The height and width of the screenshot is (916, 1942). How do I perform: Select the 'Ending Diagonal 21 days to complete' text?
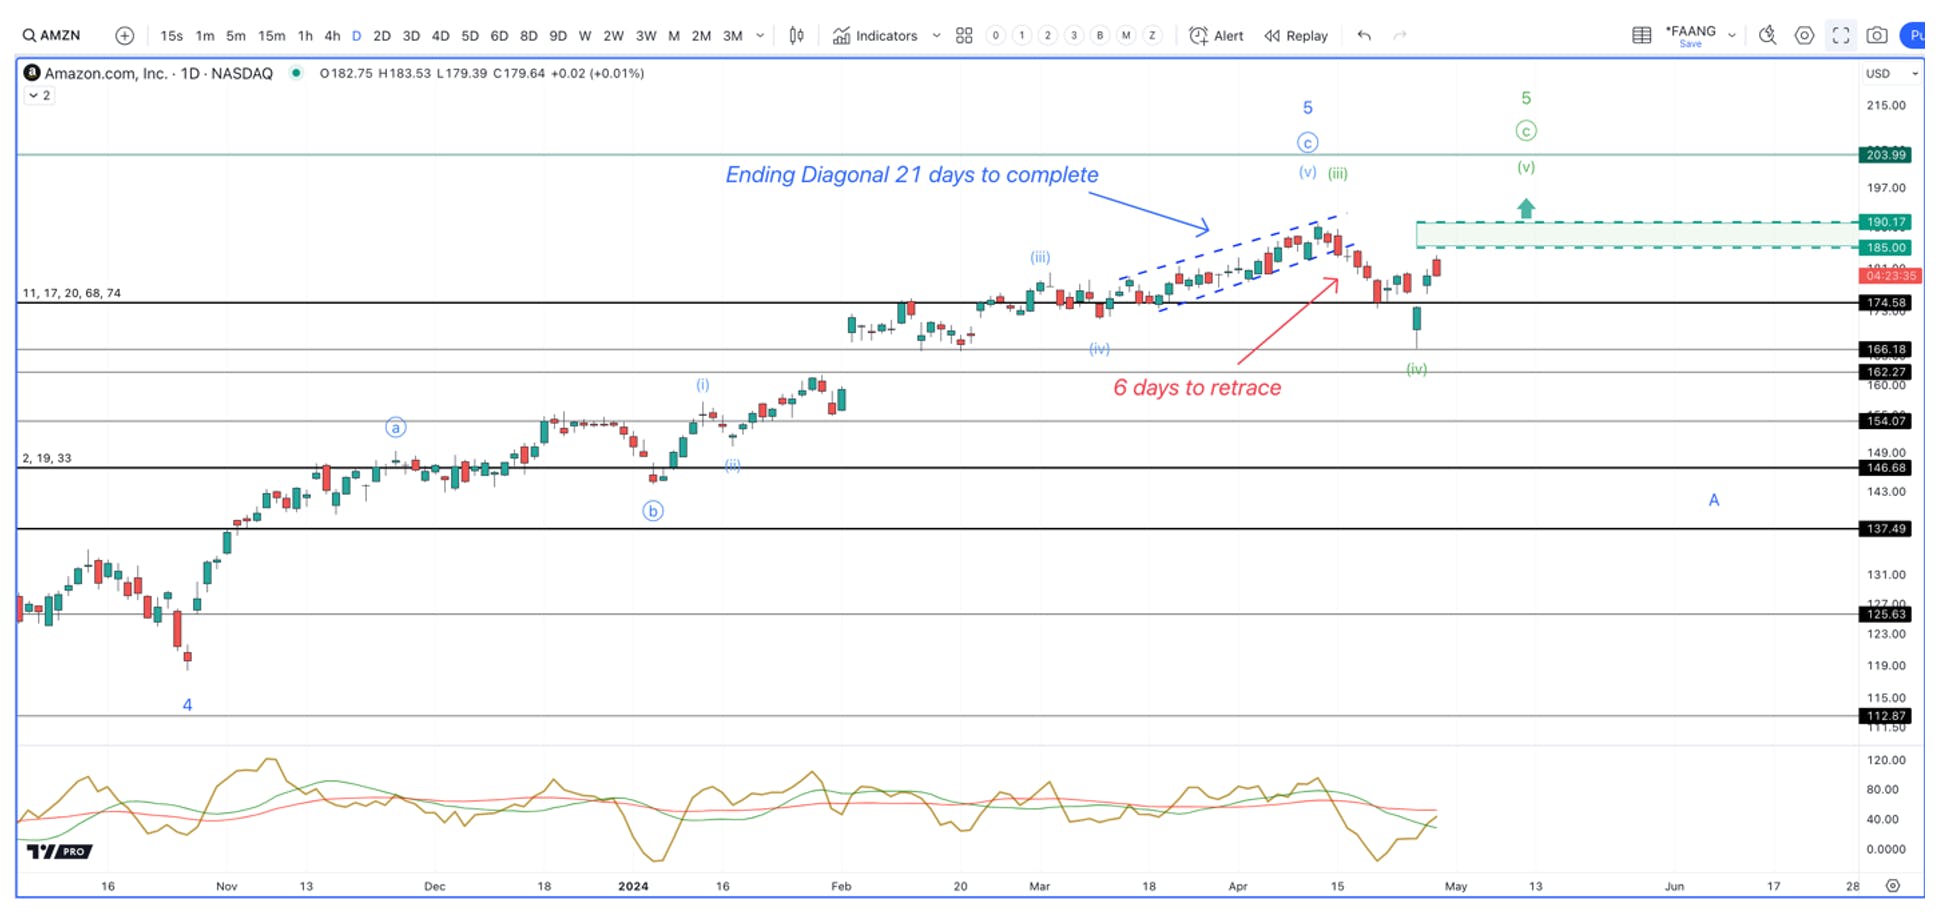(x=912, y=175)
